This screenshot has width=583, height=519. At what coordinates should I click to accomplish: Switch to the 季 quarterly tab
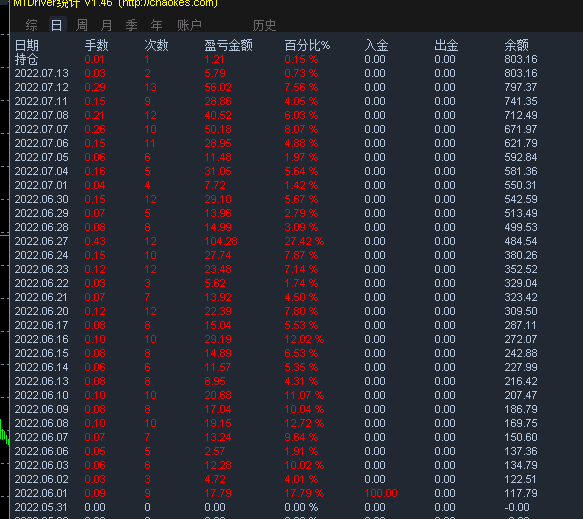(131, 25)
